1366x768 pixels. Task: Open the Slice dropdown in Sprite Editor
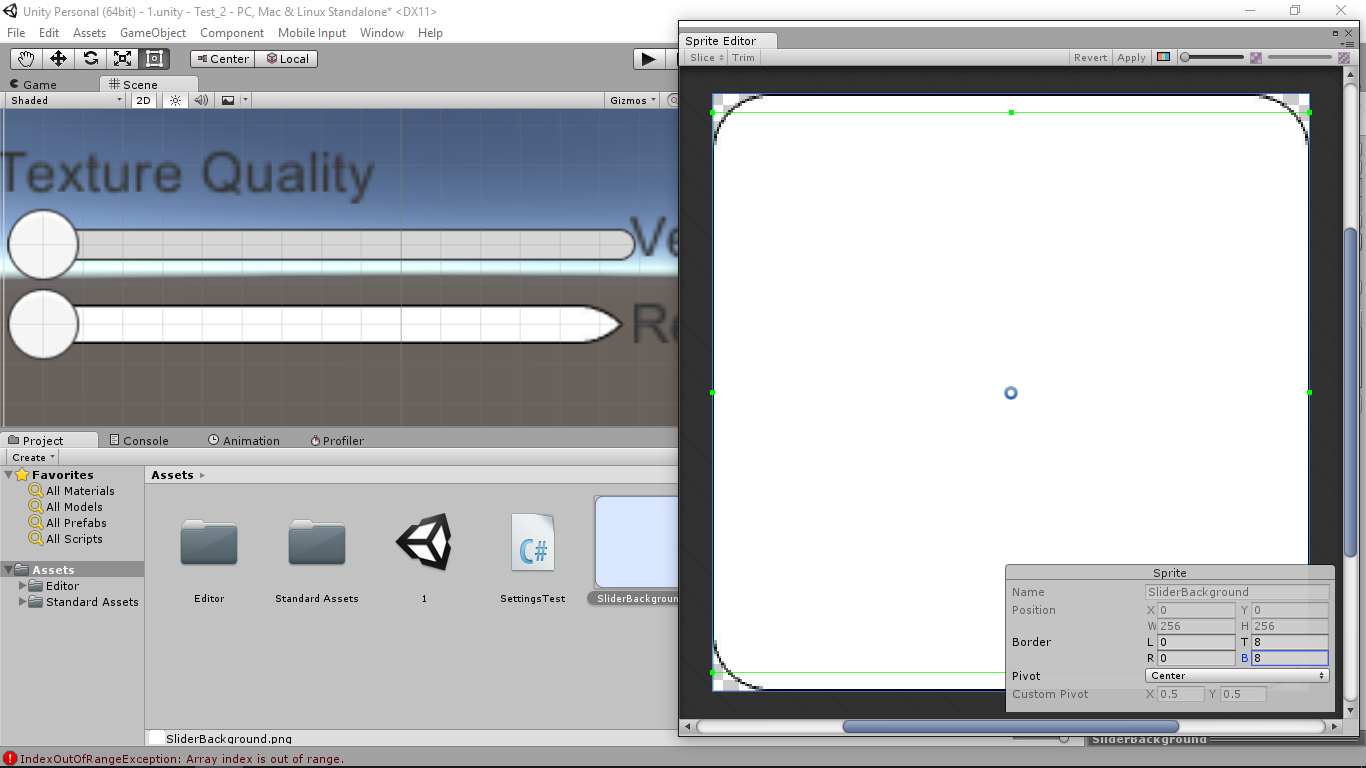tap(706, 57)
